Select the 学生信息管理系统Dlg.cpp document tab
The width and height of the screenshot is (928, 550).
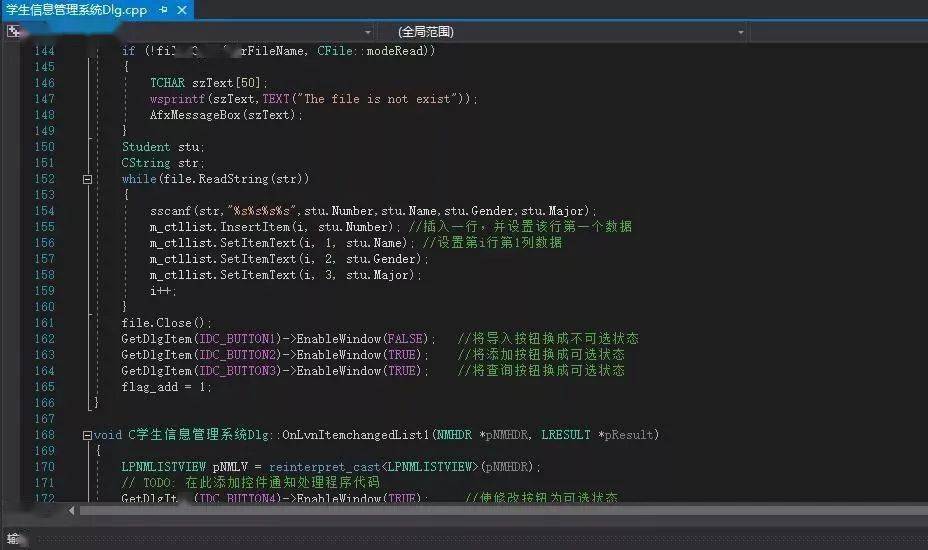point(76,10)
